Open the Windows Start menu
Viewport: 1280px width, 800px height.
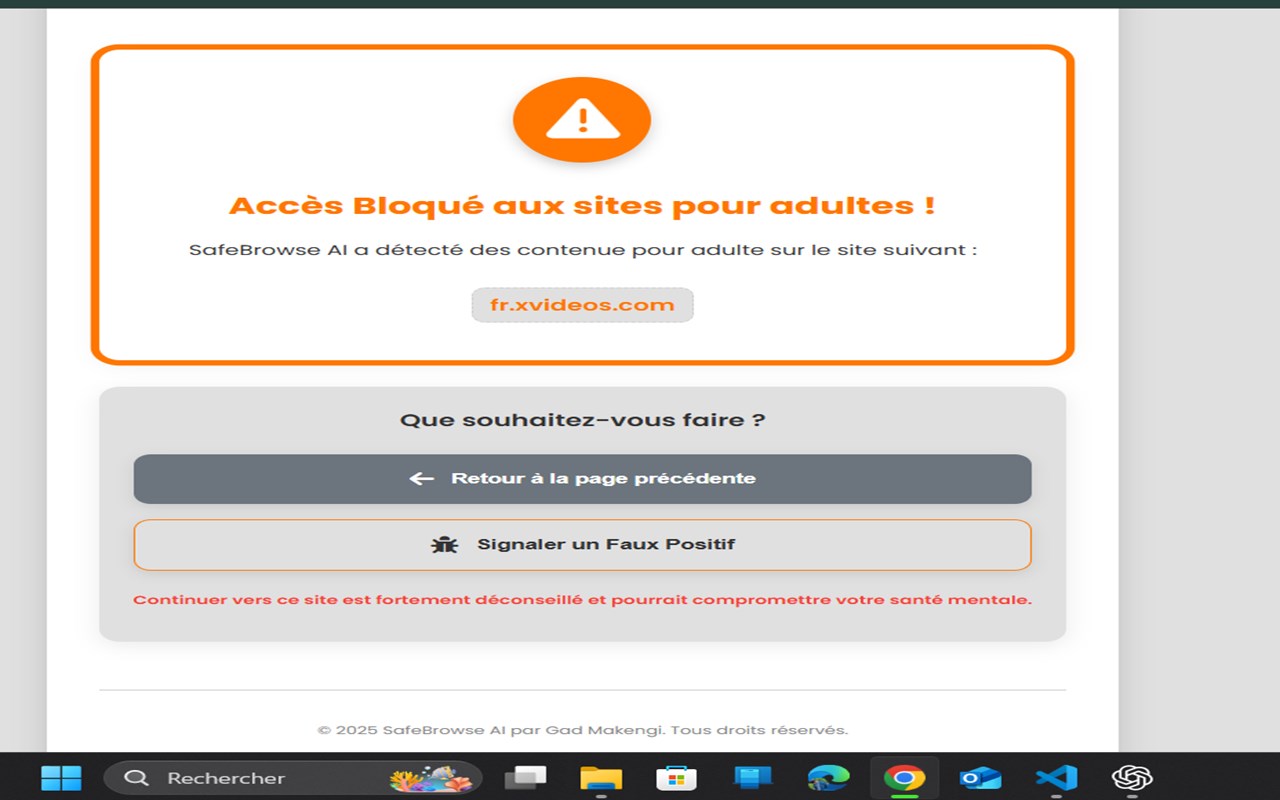tap(61, 778)
